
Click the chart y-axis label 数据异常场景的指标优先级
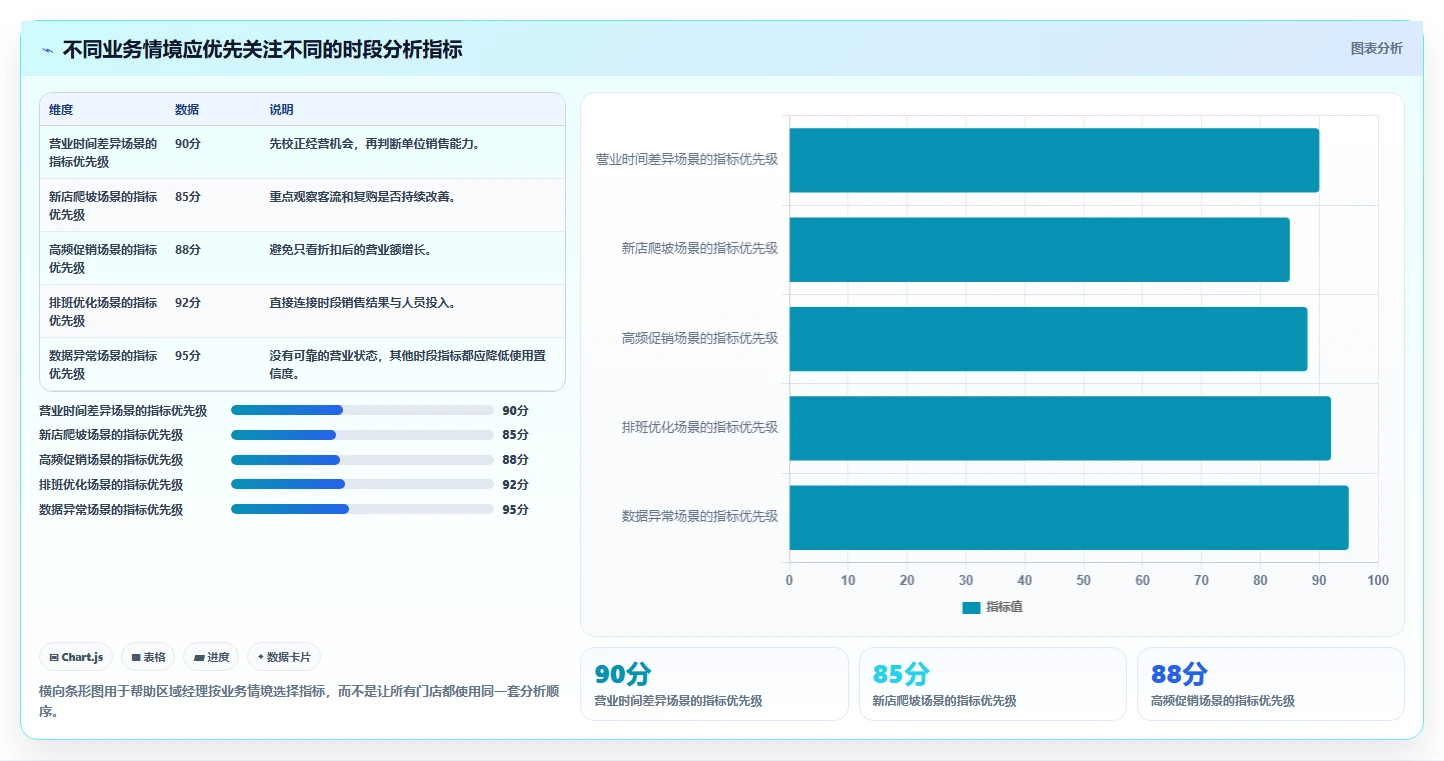click(x=700, y=516)
